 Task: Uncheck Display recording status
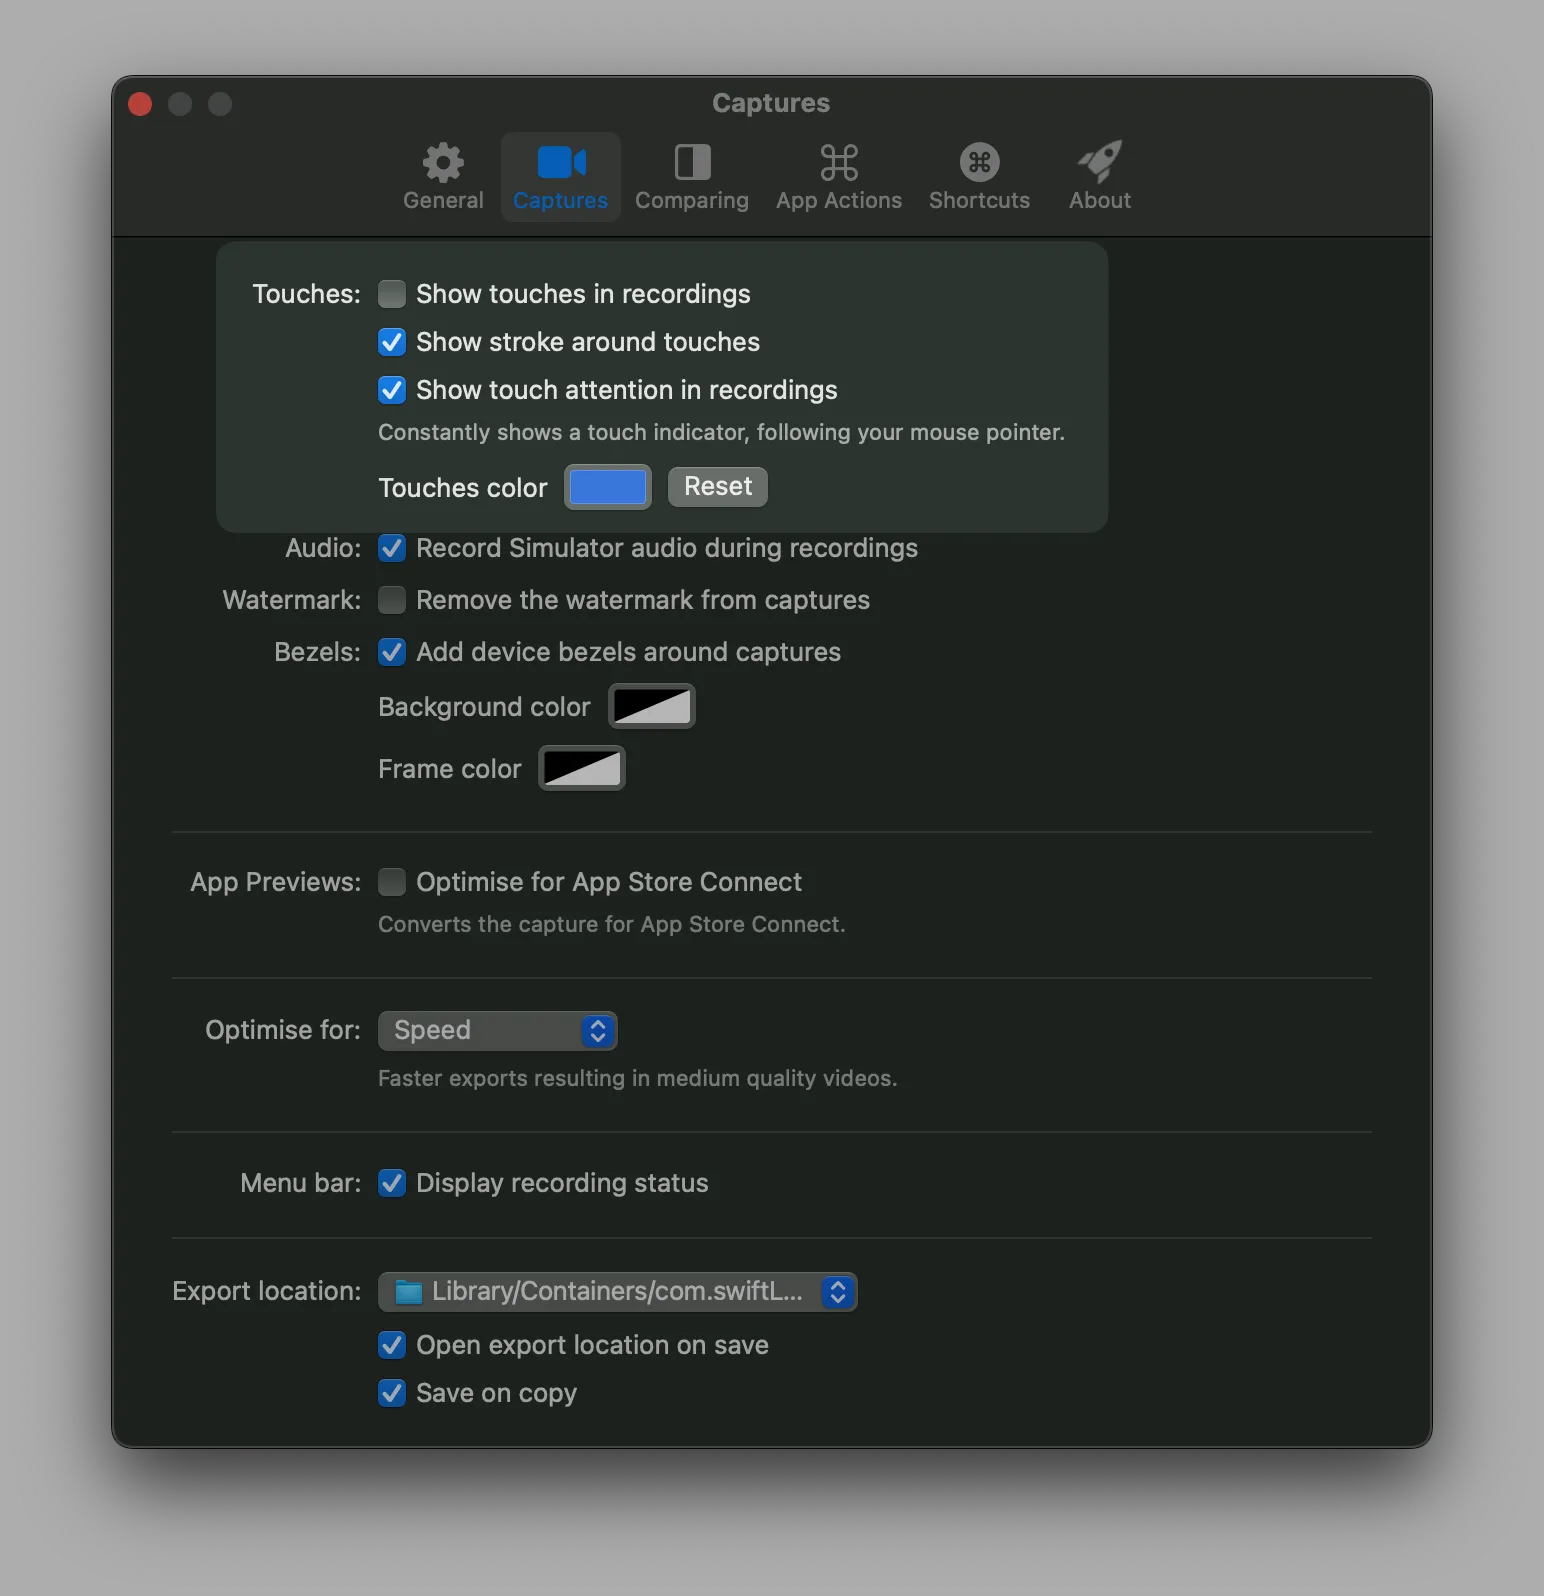tap(392, 1183)
